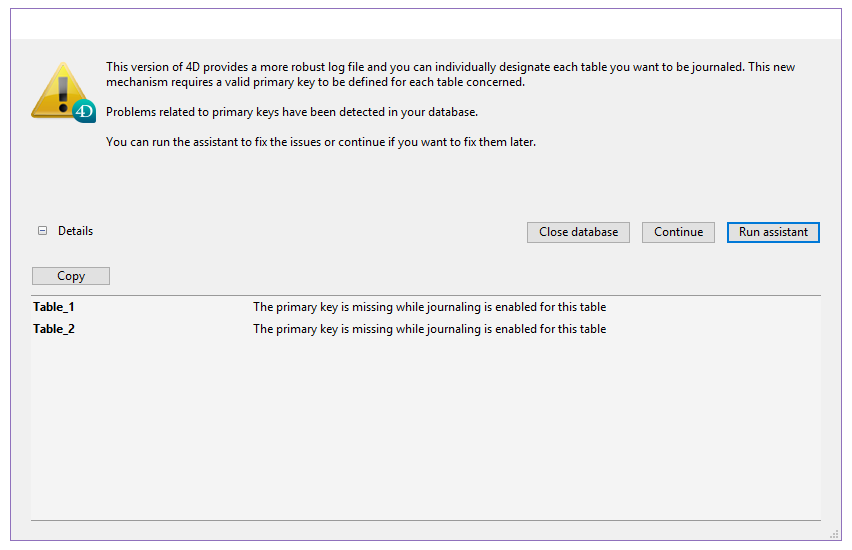Click the 'Problems related to primary keys' sentence
Image resolution: width=852 pixels, height=550 pixels.
click(x=292, y=112)
